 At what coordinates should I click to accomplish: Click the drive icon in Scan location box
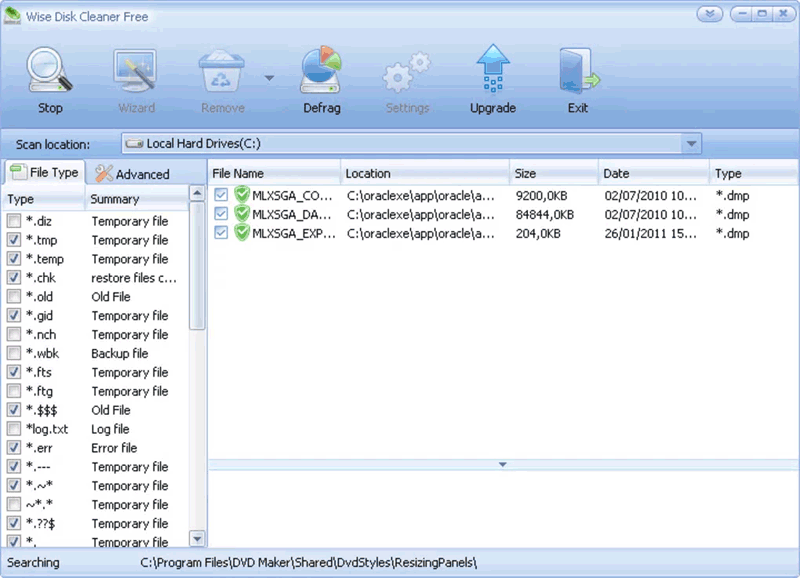click(134, 143)
